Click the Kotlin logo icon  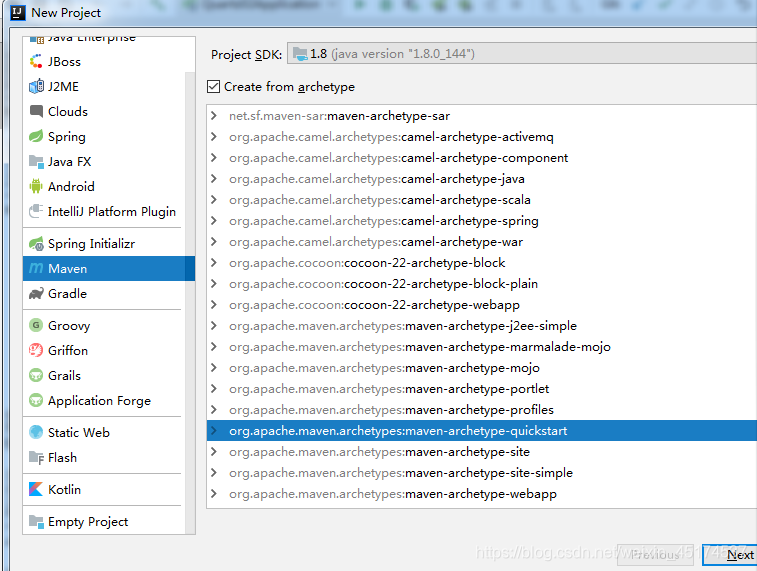tap(36, 489)
